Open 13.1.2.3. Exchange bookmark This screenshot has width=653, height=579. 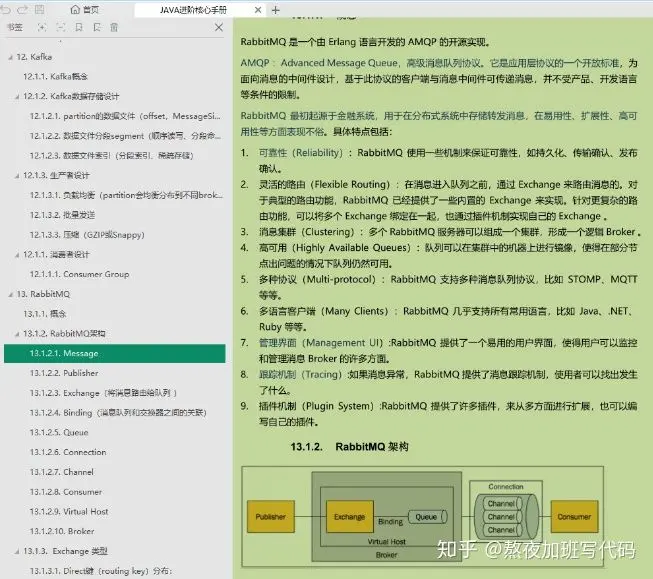[103, 393]
